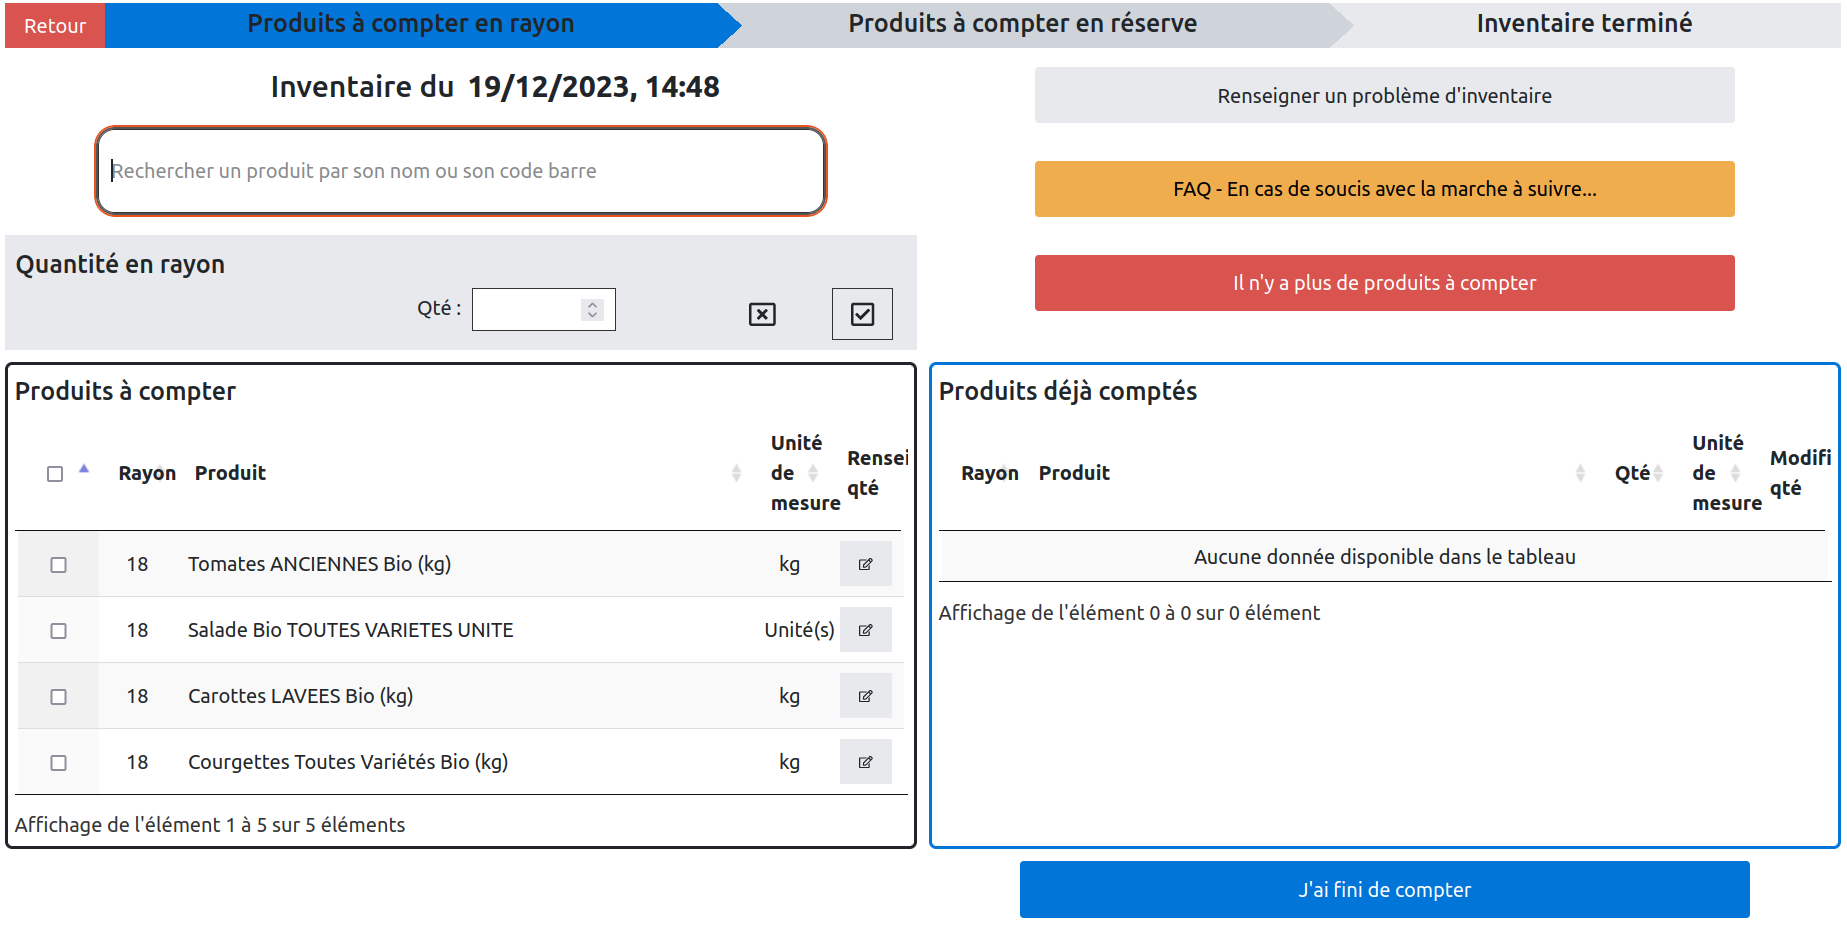Cancel quantity entry with the X icon

762,314
